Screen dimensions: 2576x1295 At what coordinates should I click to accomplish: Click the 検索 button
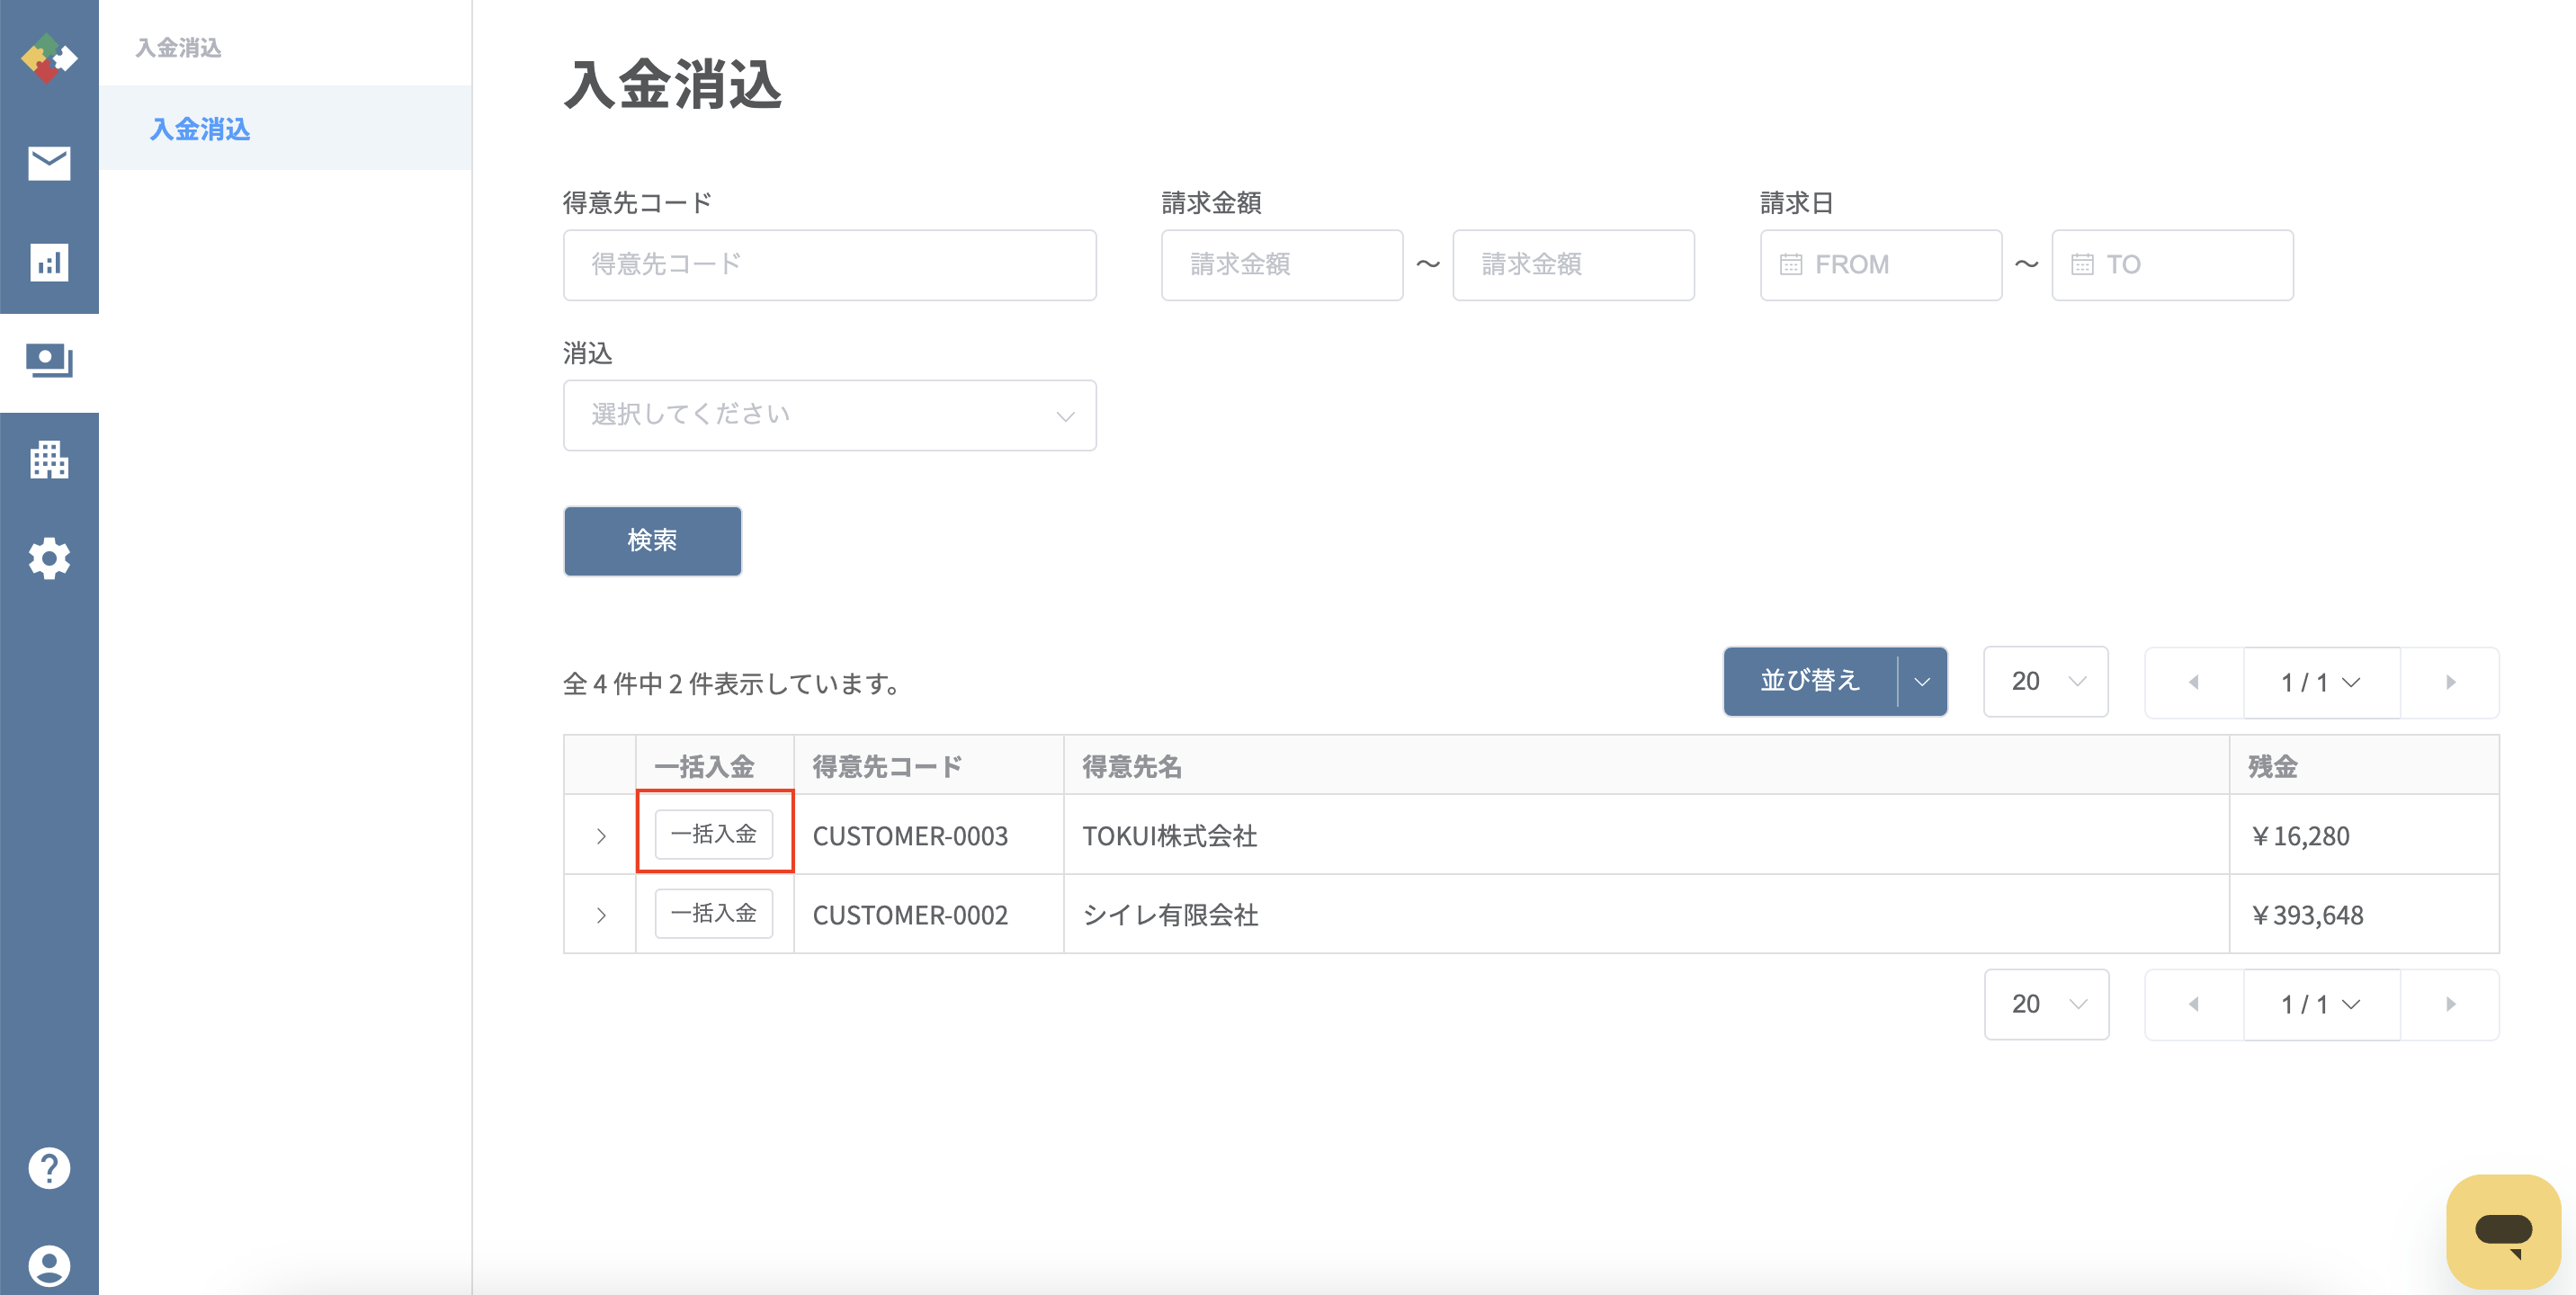tap(652, 541)
